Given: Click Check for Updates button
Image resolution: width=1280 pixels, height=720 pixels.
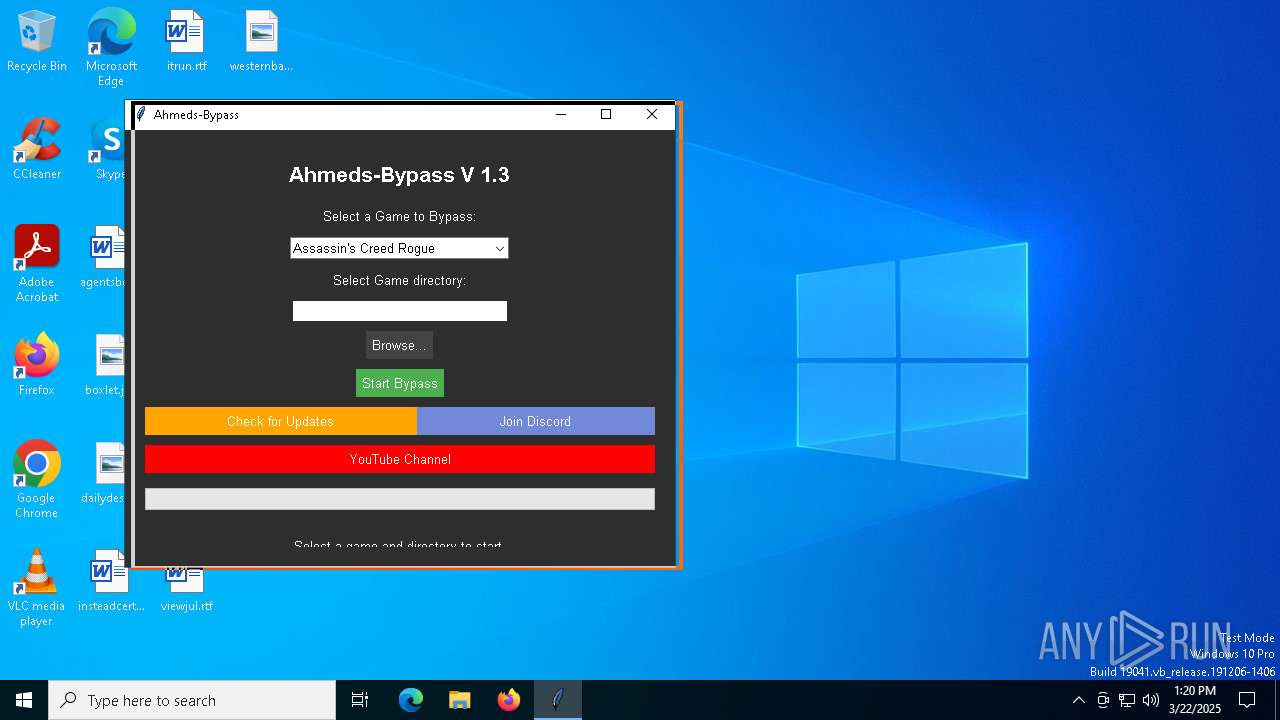Looking at the screenshot, I should (x=280, y=421).
